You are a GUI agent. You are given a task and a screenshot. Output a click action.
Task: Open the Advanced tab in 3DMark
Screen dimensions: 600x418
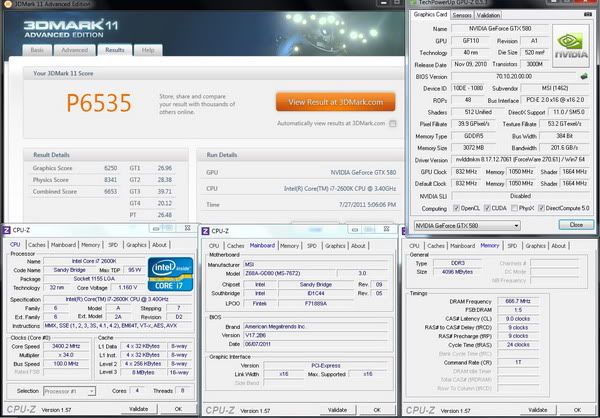(x=75, y=50)
